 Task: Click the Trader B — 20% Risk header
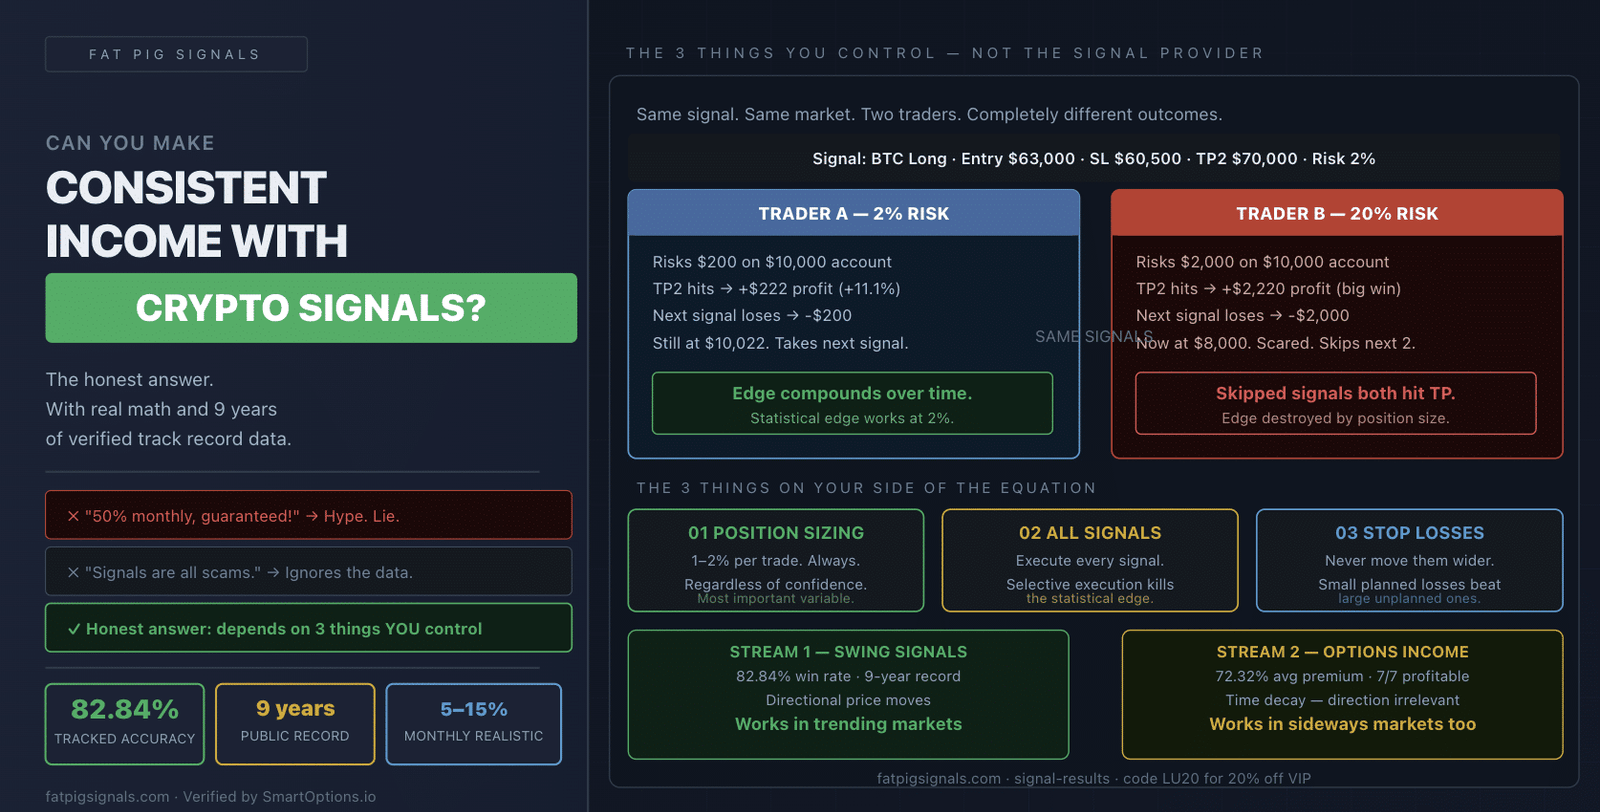coord(1337,213)
